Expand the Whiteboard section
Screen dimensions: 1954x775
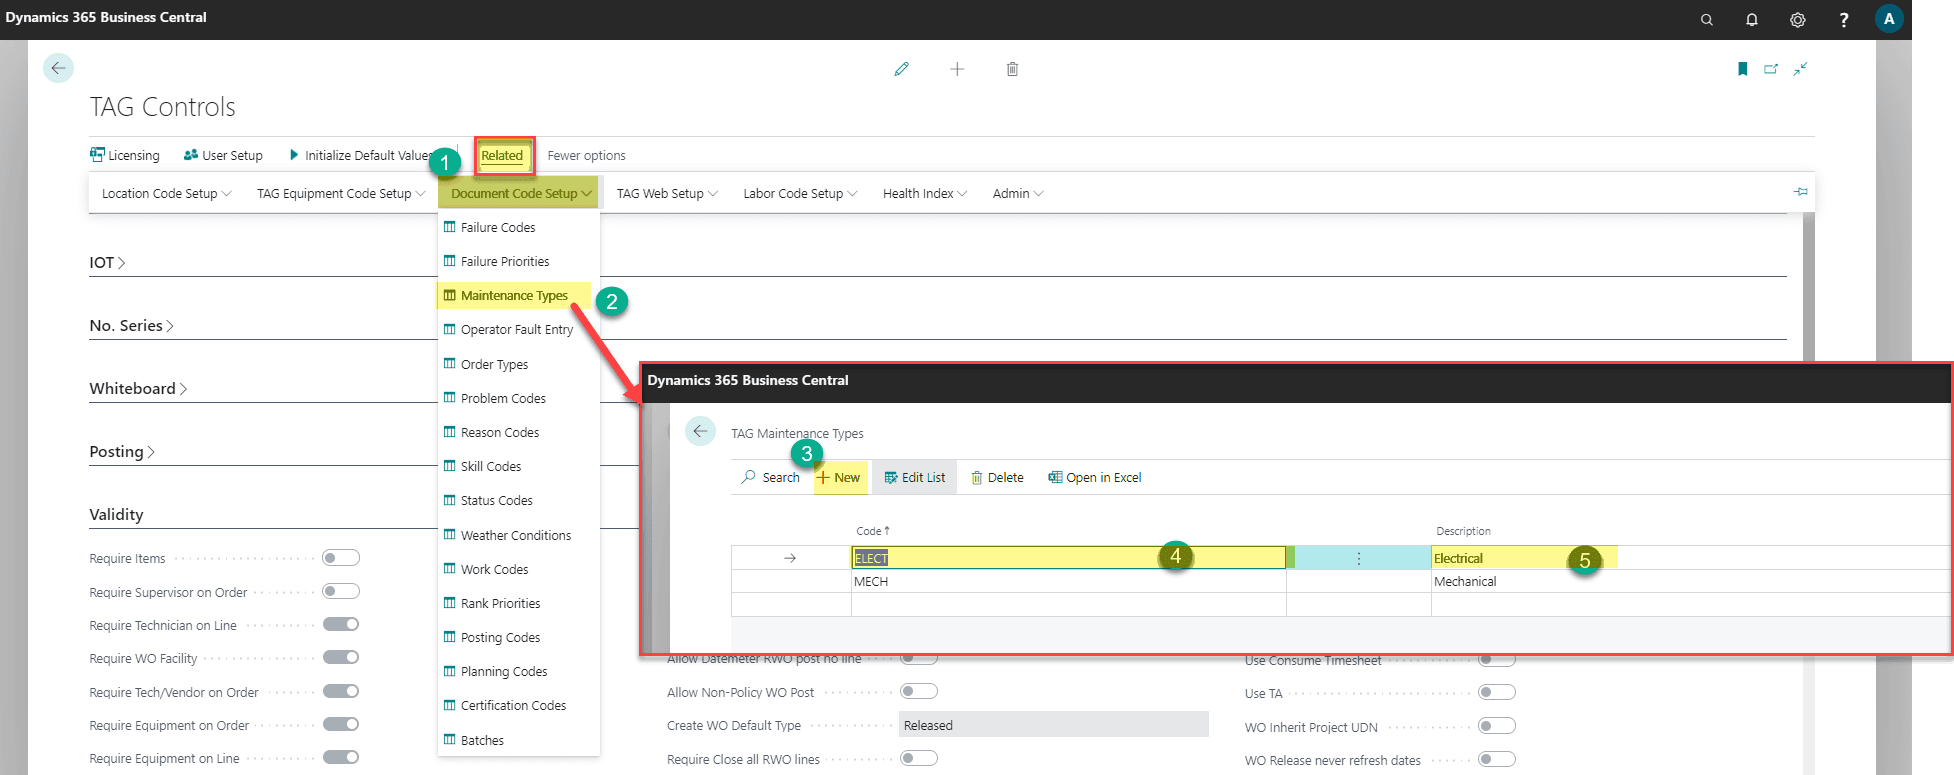click(x=138, y=389)
